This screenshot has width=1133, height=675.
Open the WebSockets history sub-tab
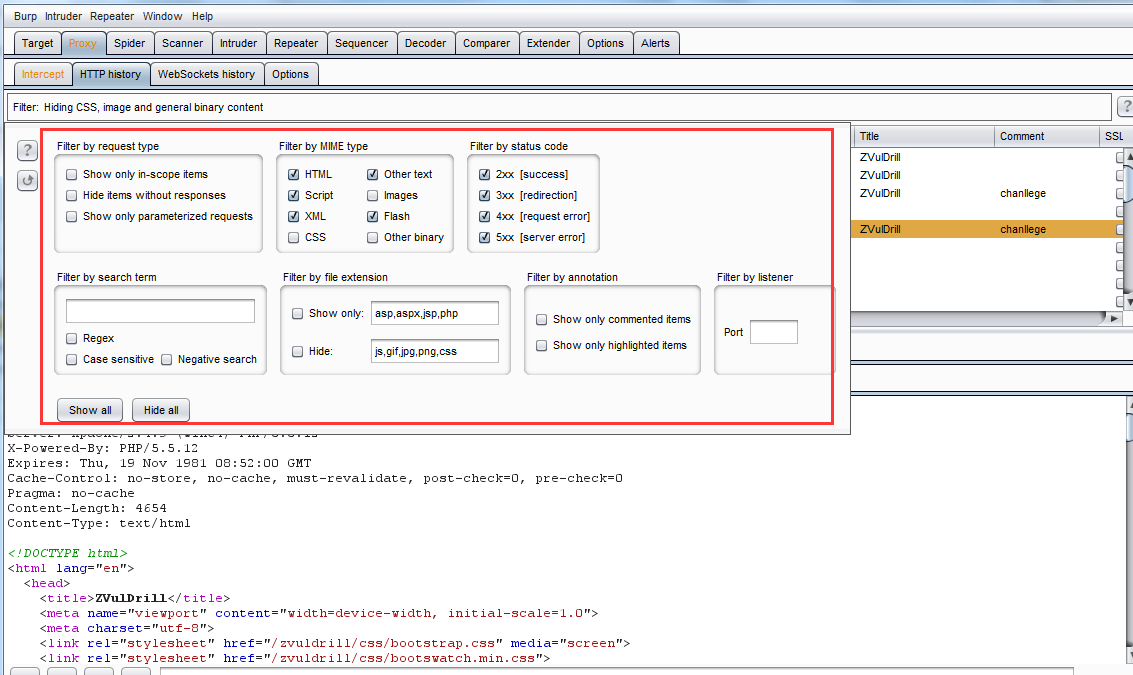pyautogui.click(x=207, y=74)
